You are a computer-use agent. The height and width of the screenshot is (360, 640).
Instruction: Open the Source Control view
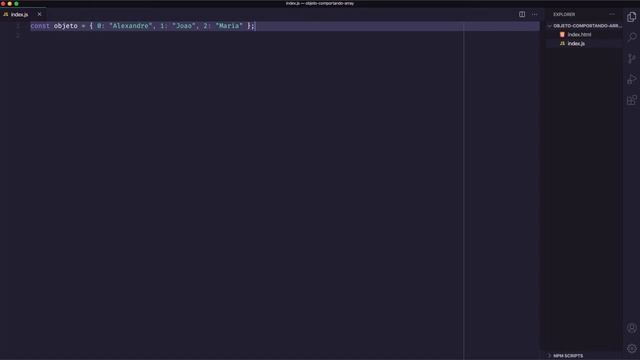coord(631,58)
